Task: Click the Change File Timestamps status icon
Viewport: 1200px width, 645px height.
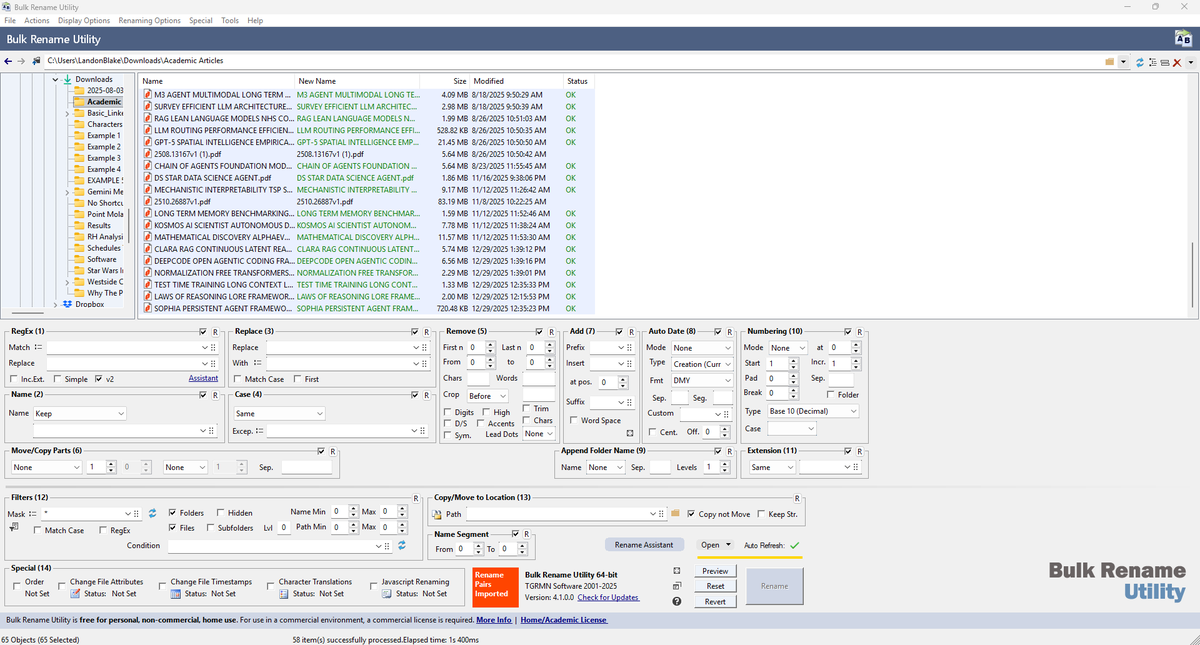Action: 176,594
